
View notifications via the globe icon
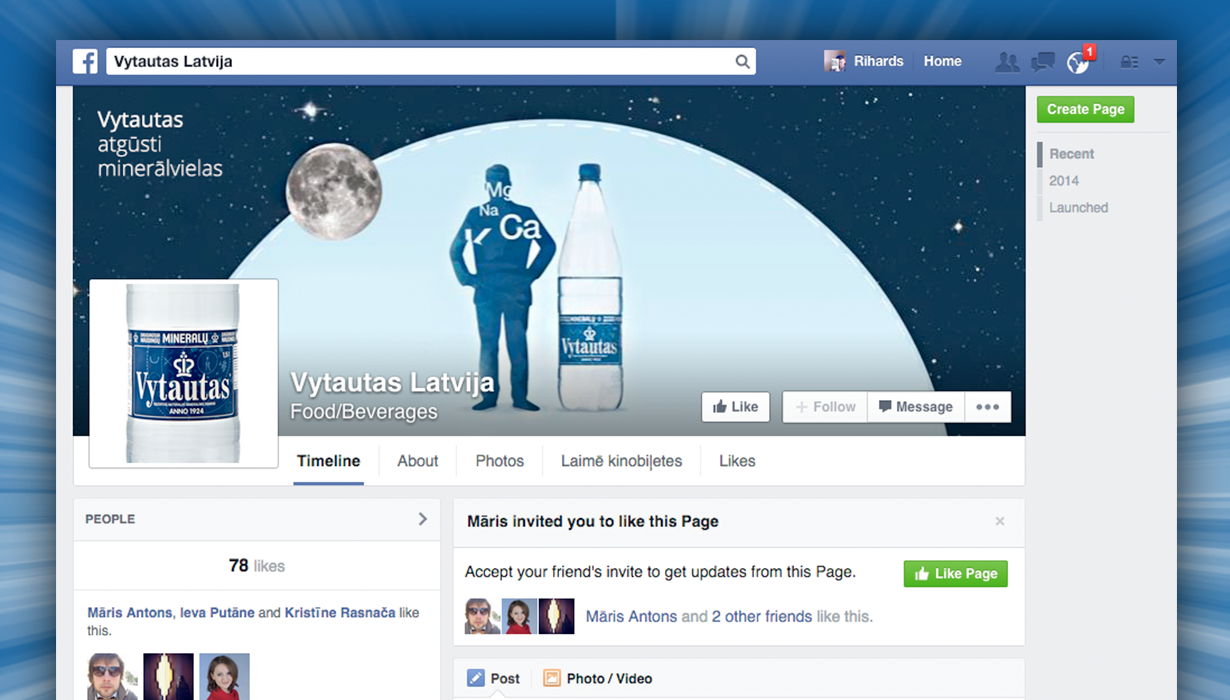coord(1078,62)
